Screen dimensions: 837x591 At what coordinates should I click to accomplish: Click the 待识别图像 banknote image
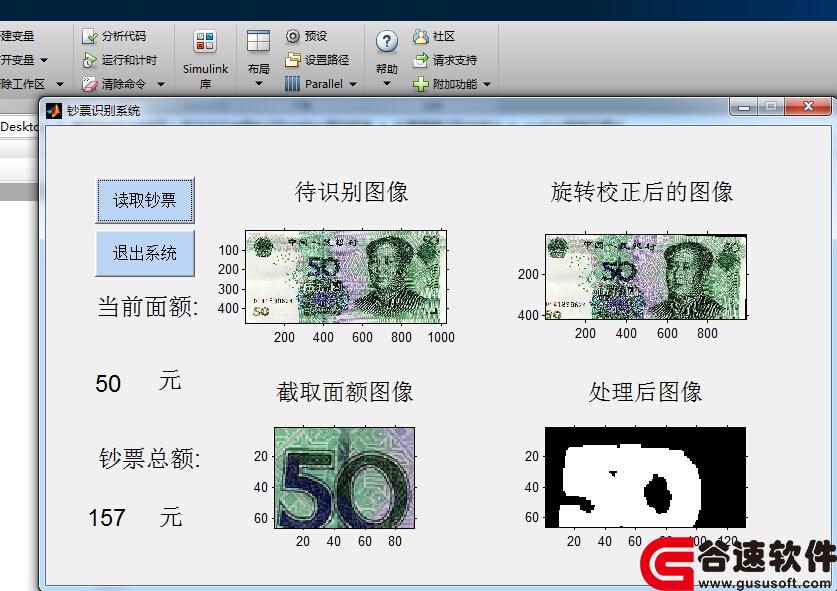point(346,277)
